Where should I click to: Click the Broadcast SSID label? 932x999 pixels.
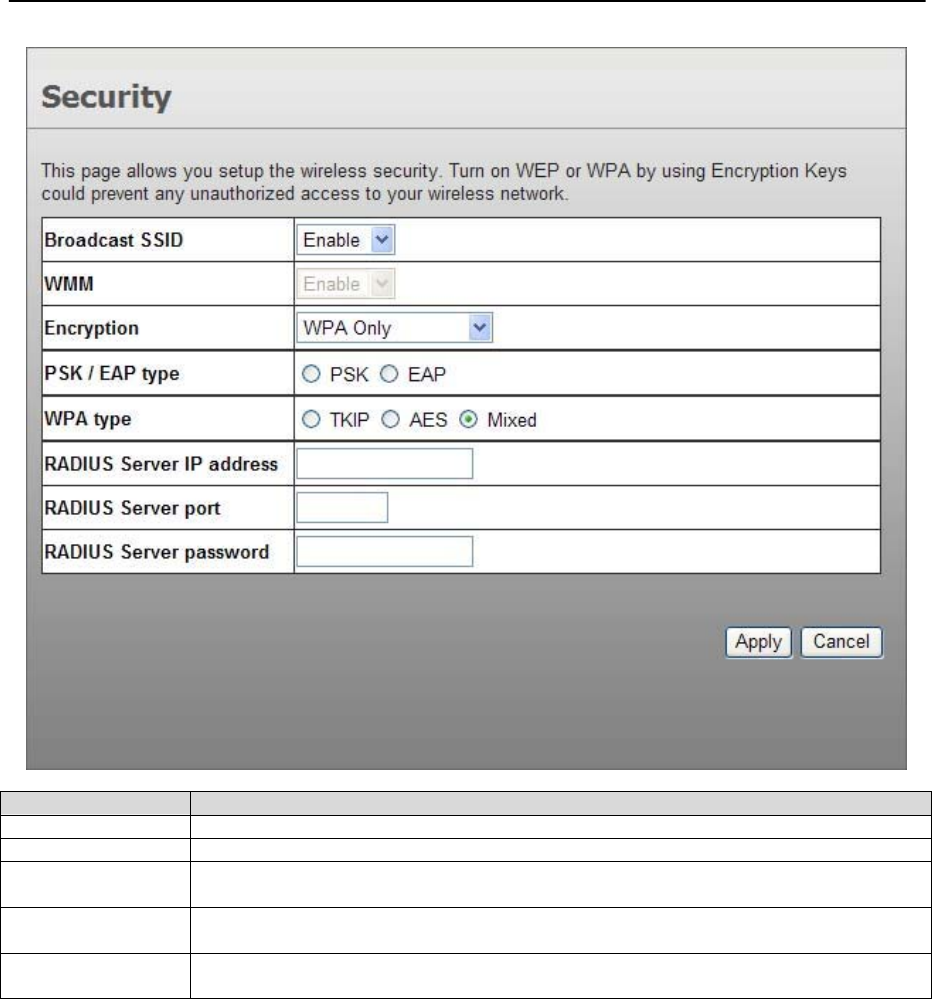coord(113,242)
